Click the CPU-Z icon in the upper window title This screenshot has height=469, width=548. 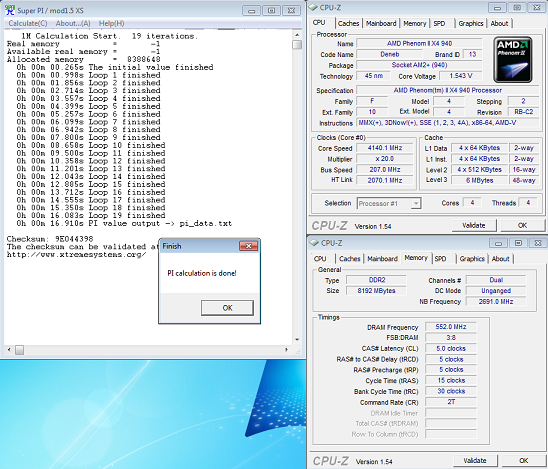coord(313,7)
